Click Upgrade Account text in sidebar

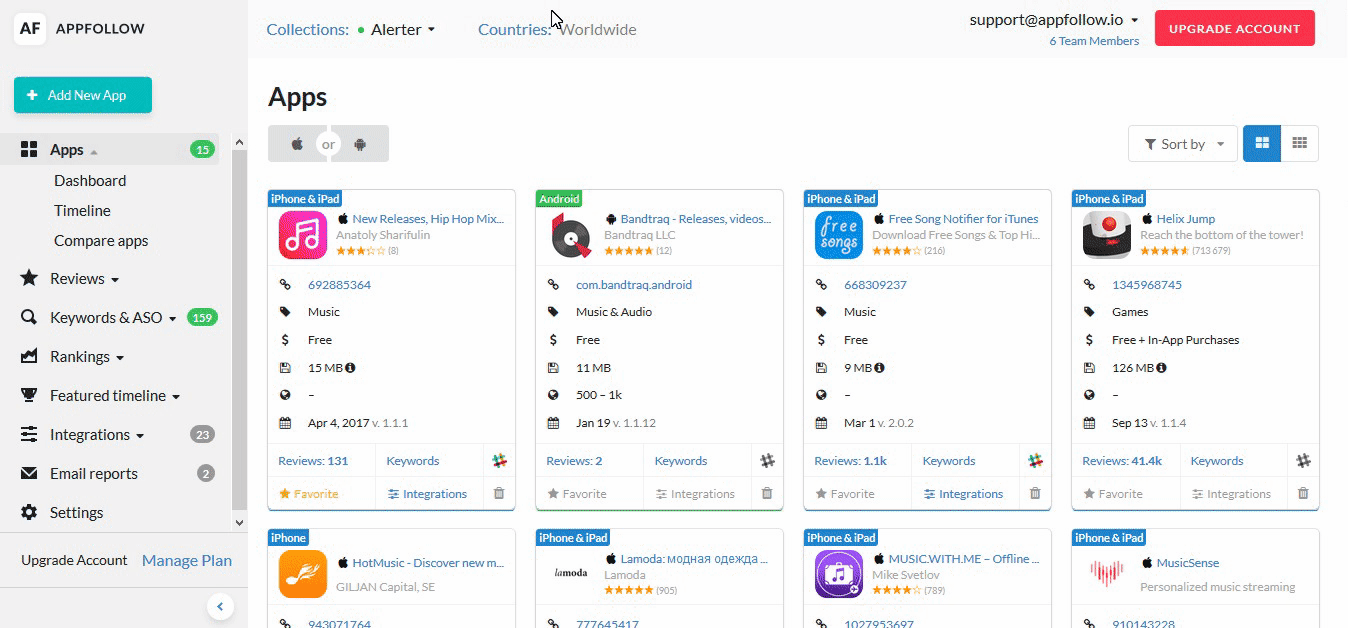click(74, 561)
